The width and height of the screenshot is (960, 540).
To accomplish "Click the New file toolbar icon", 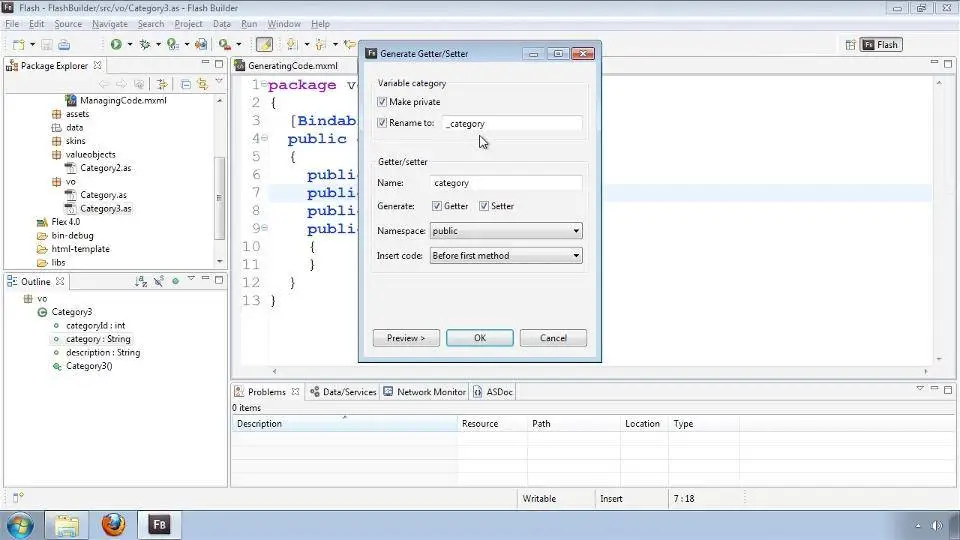I will (19, 45).
